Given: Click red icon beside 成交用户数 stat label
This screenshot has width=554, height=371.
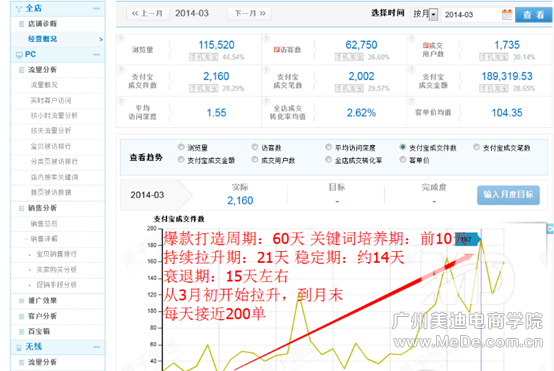Looking at the screenshot, I should pos(426,46).
